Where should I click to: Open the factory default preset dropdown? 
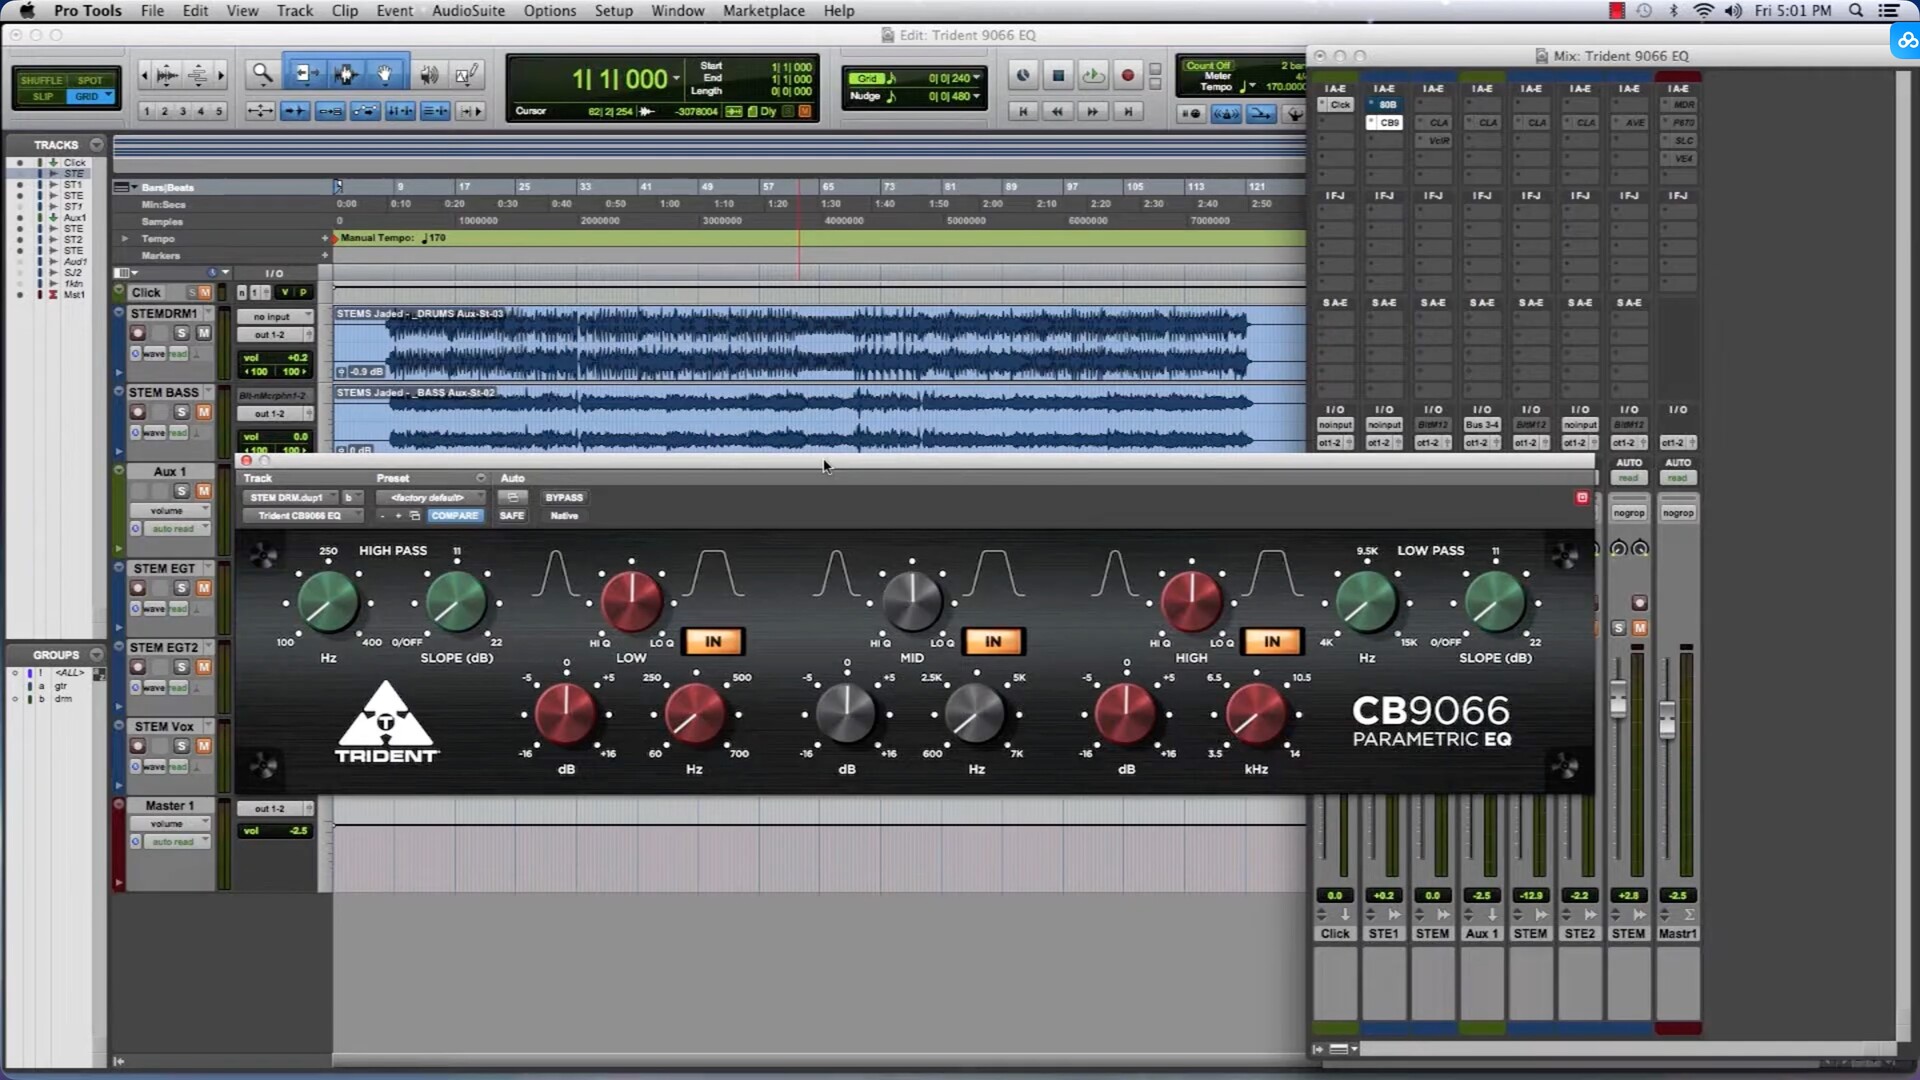pos(430,497)
